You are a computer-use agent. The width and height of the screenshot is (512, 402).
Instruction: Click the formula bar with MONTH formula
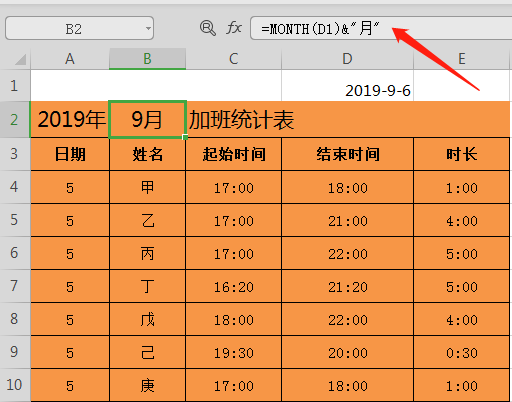381,28
